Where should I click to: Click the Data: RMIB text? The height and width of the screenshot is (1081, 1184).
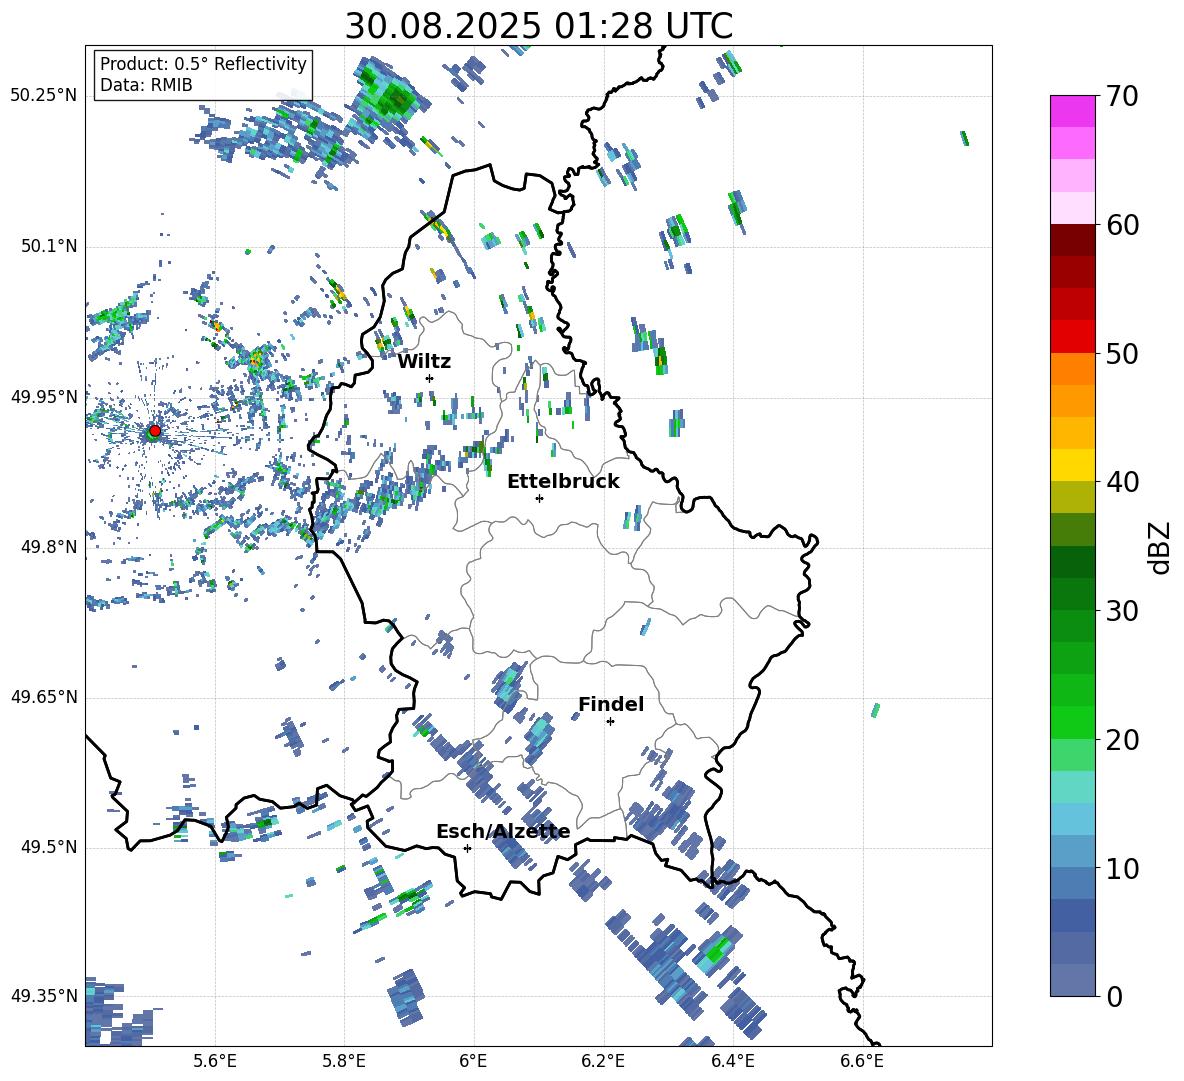click(146, 85)
